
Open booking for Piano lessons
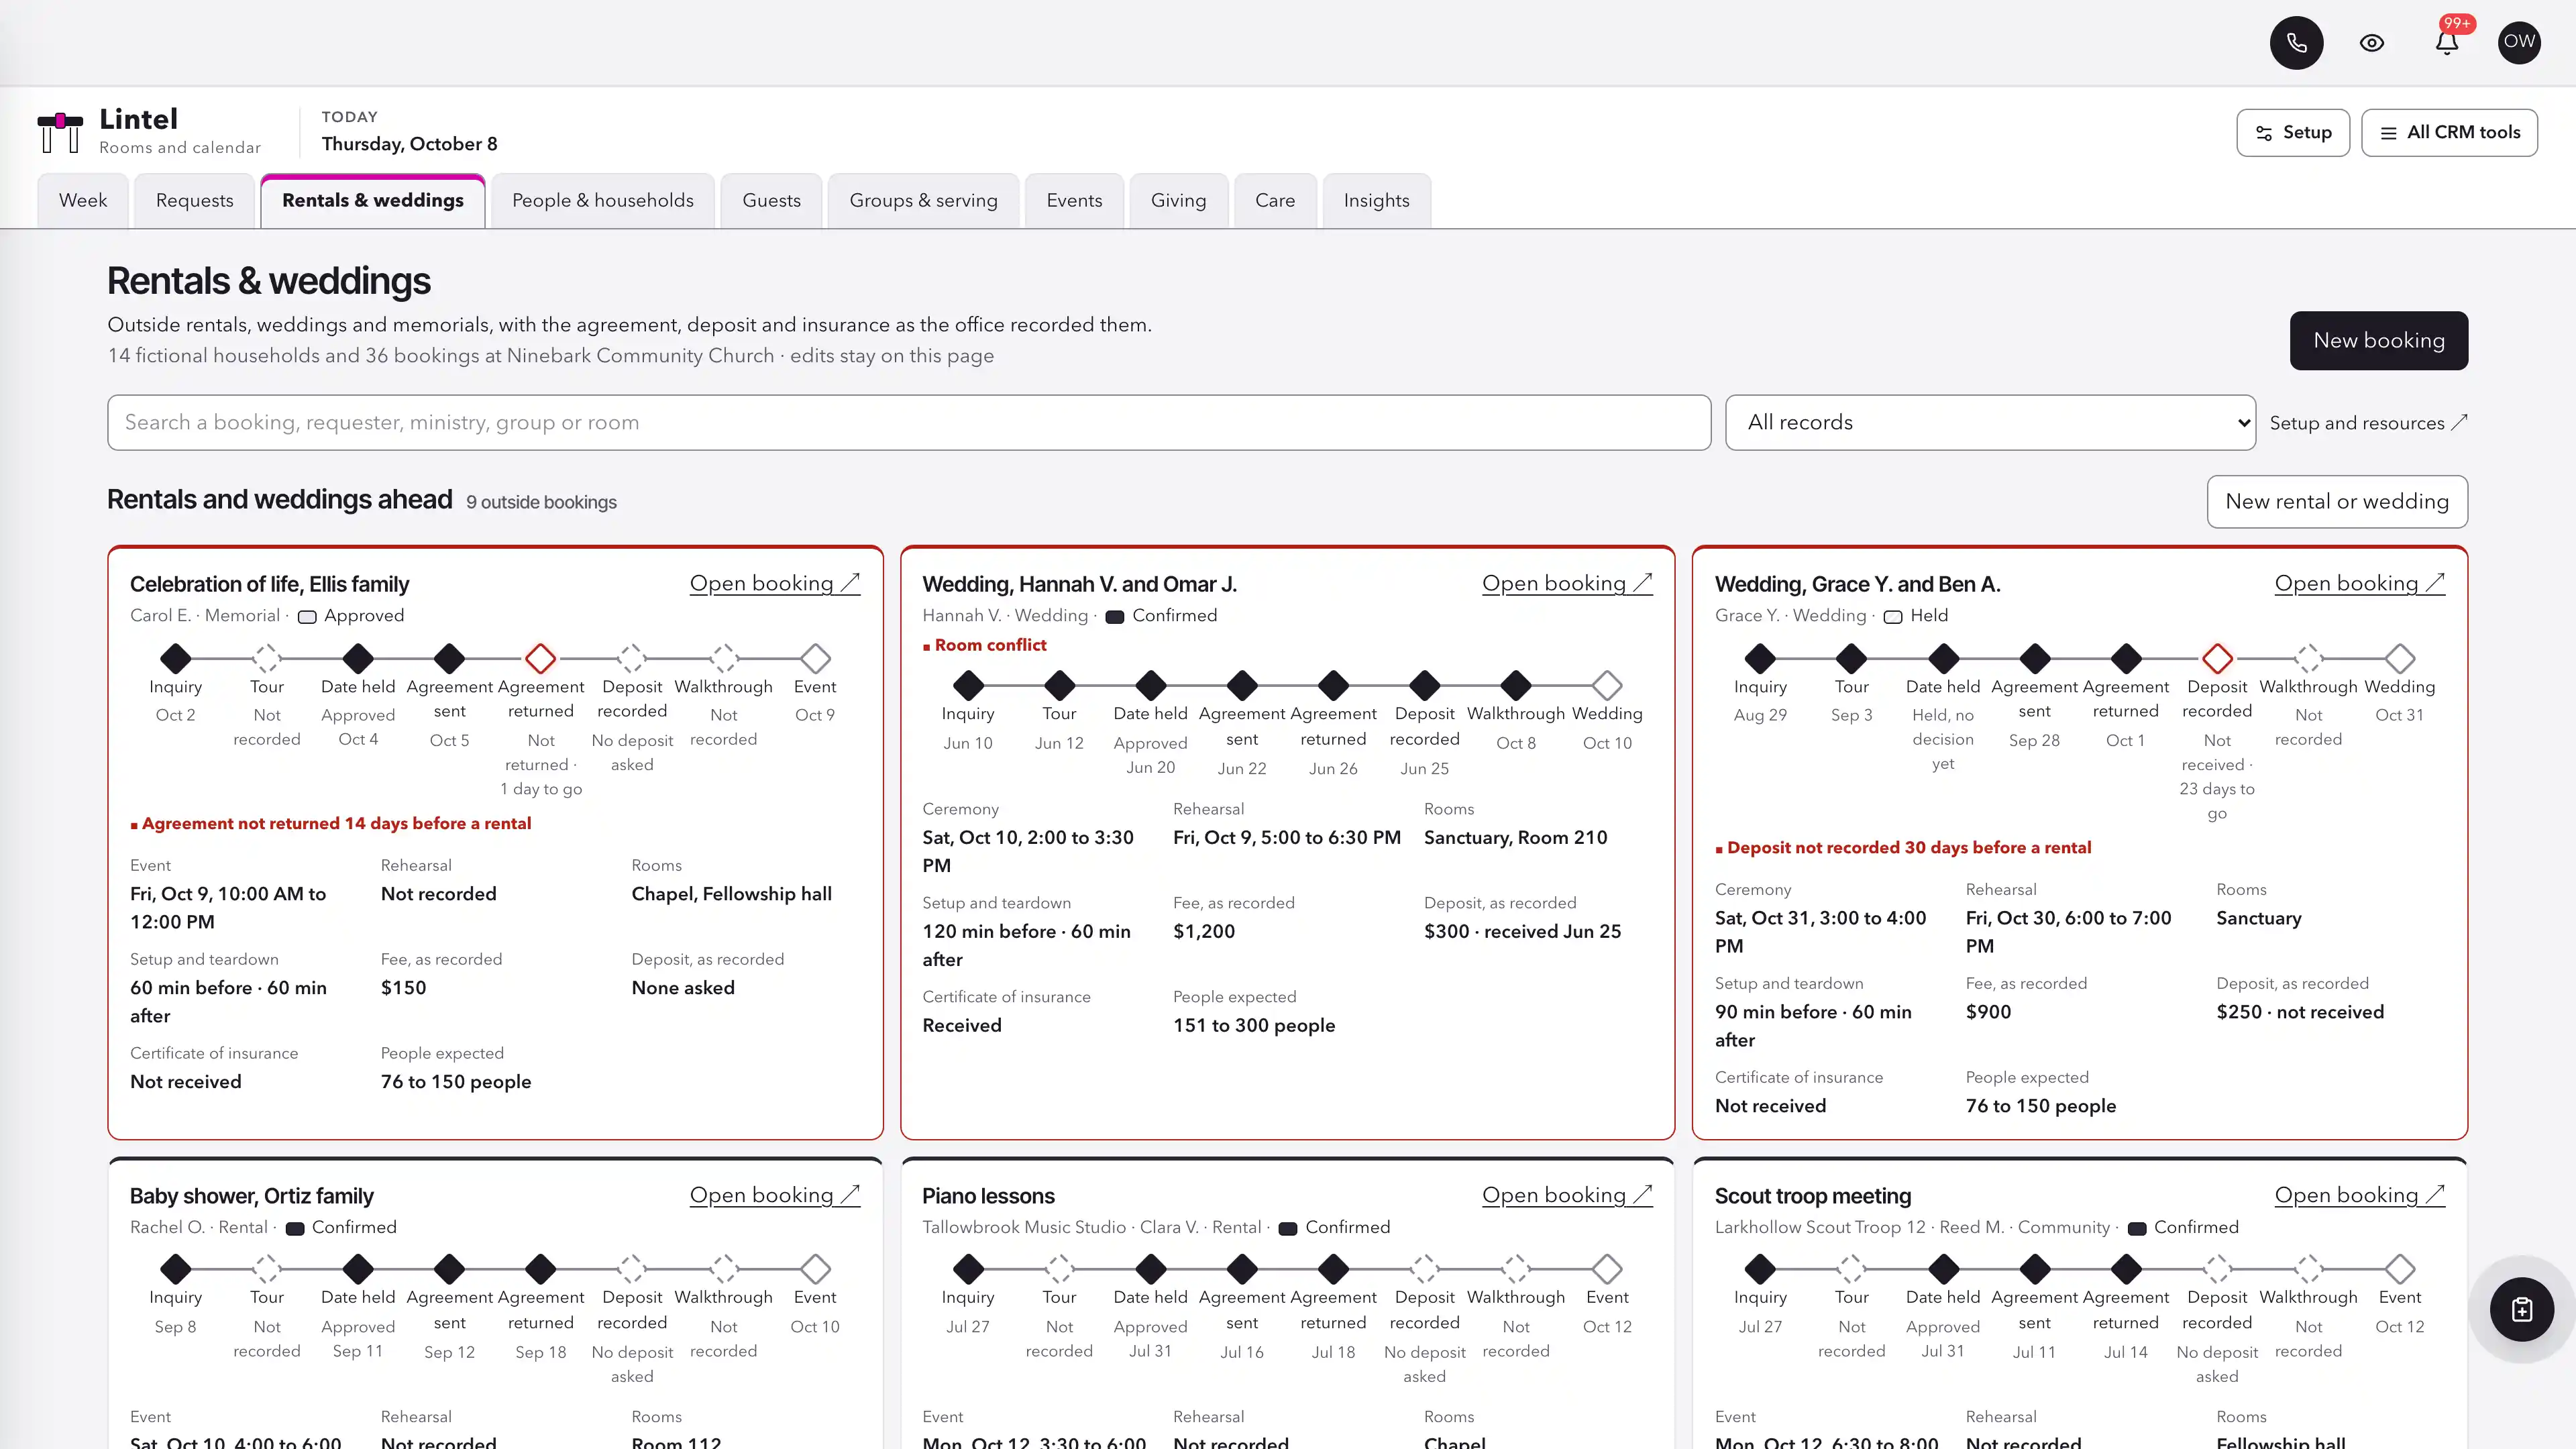[x=1567, y=1195]
